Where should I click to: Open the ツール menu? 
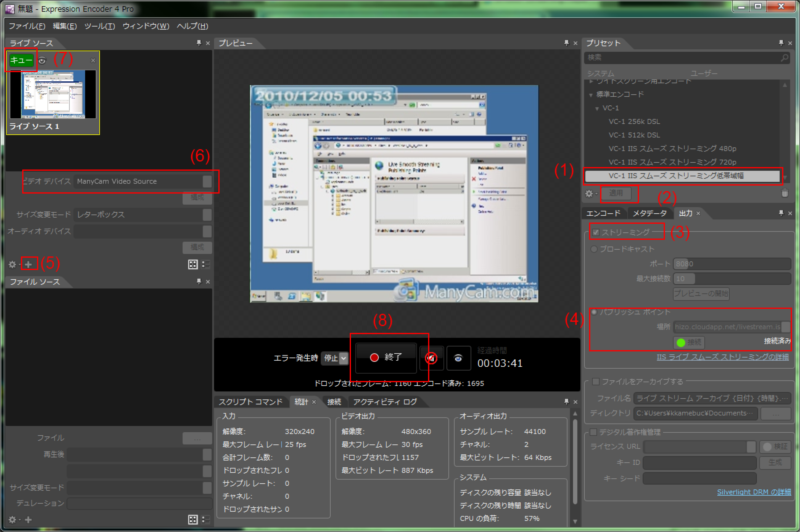(x=100, y=25)
